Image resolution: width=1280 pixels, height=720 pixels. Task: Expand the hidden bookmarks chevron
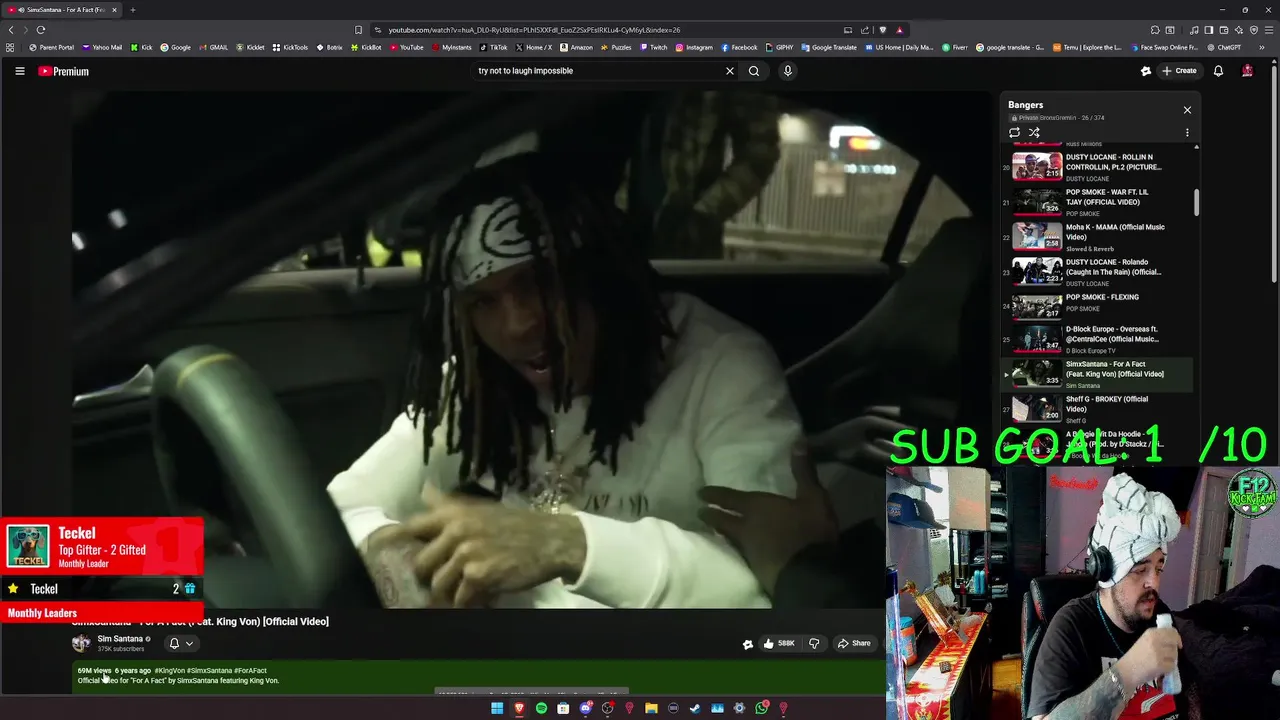pos(1262,47)
